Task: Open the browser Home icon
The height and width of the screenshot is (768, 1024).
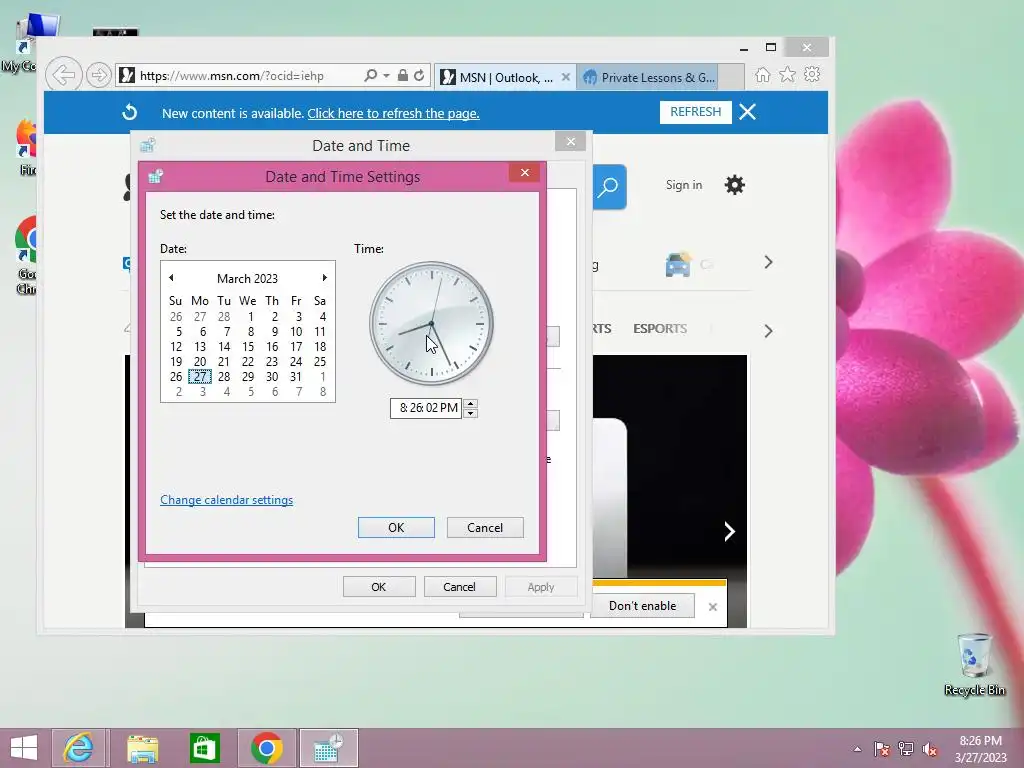Action: [762, 75]
